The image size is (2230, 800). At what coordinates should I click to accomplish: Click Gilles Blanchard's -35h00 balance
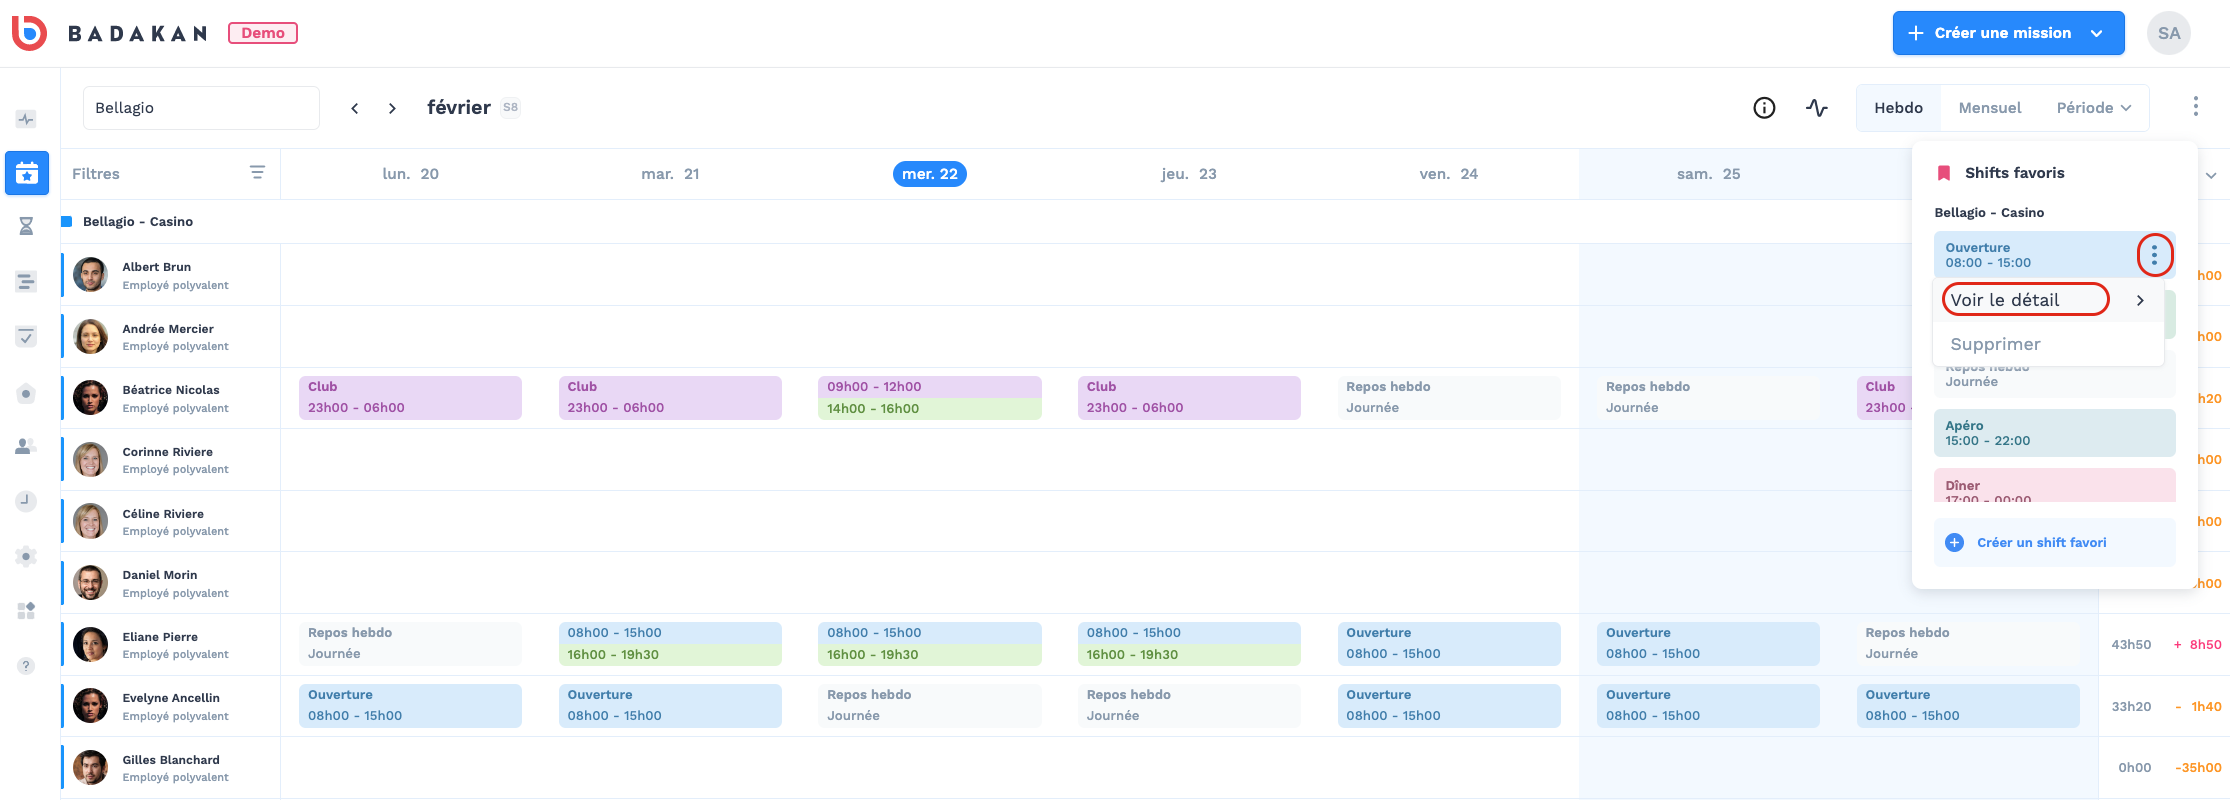point(2198,768)
